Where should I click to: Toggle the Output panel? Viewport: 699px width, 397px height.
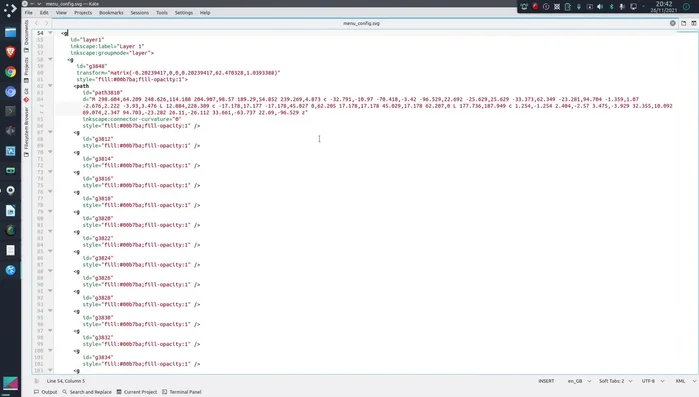(x=45, y=392)
